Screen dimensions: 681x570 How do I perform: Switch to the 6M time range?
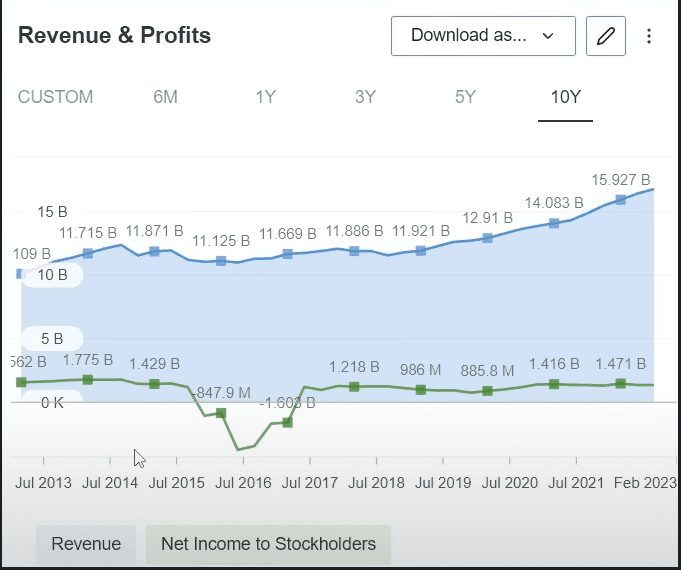165,97
